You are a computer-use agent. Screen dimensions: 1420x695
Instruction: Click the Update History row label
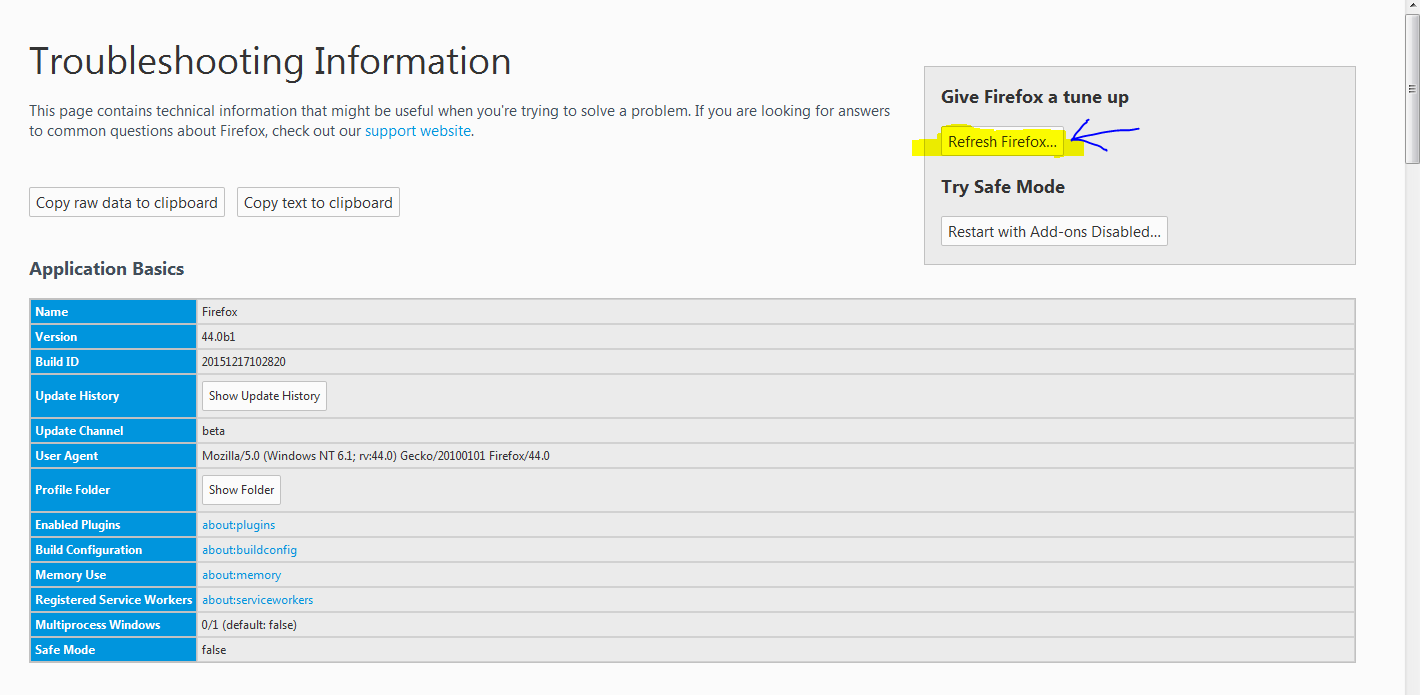pos(114,396)
